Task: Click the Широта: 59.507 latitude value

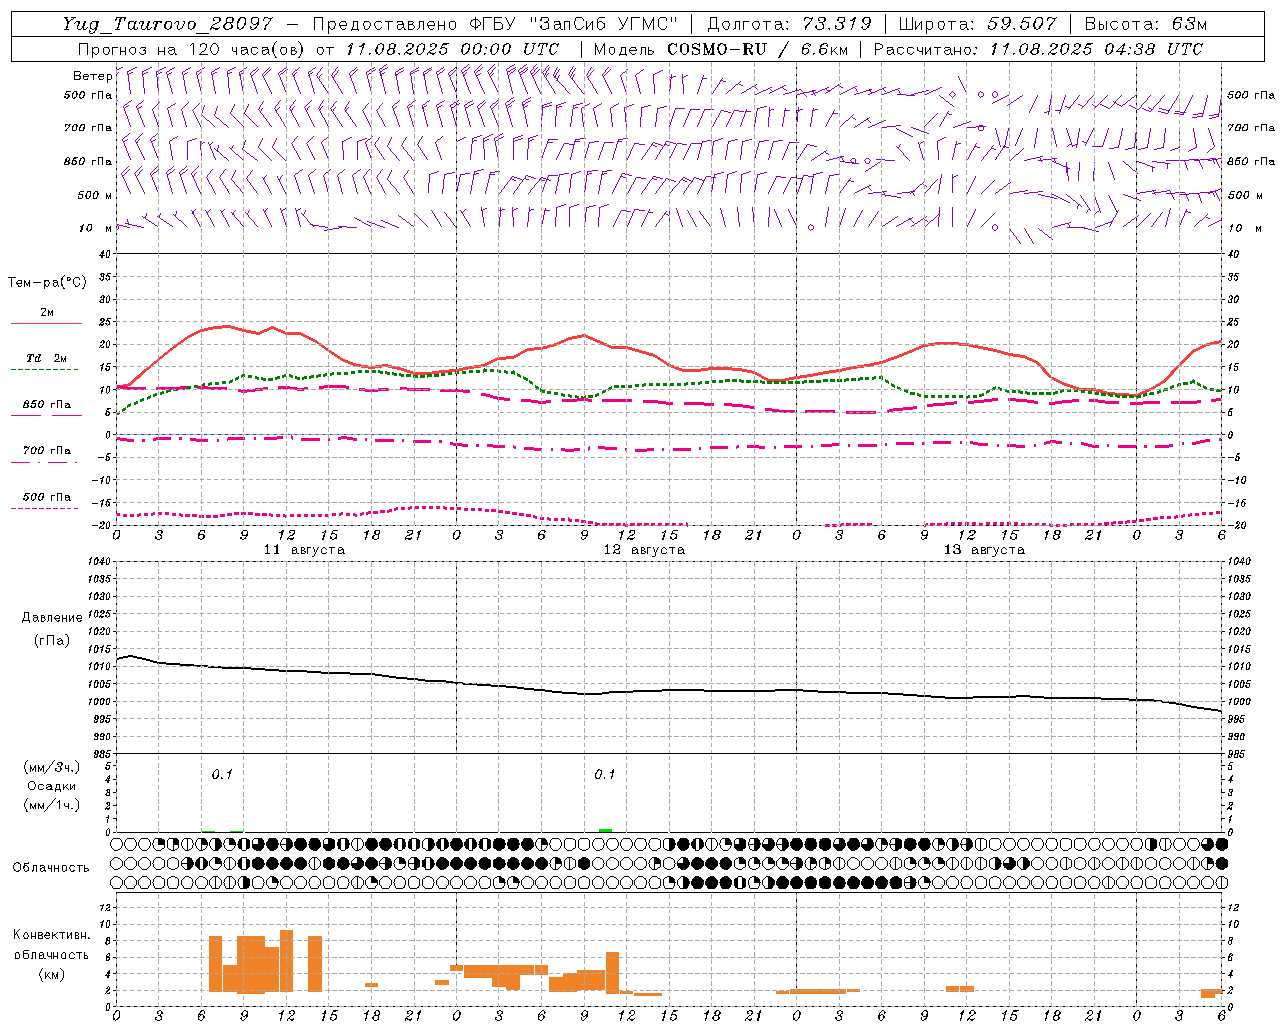Action: [977, 24]
